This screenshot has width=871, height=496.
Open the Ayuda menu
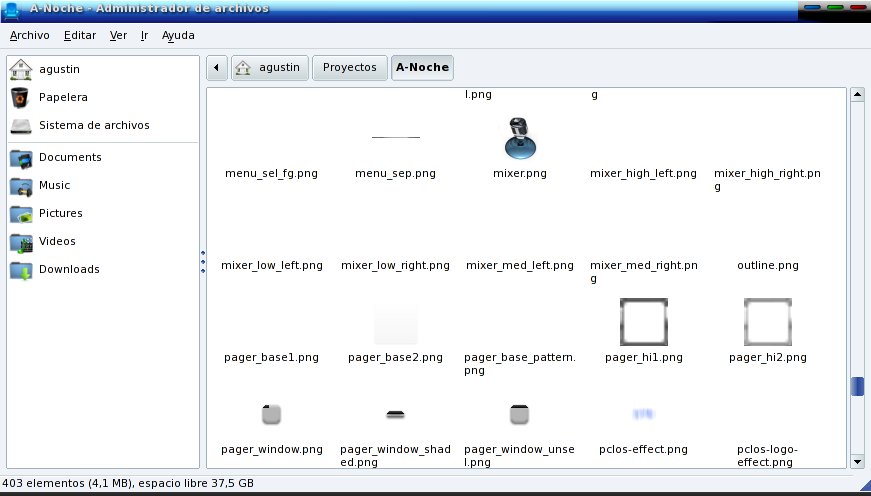[x=178, y=35]
